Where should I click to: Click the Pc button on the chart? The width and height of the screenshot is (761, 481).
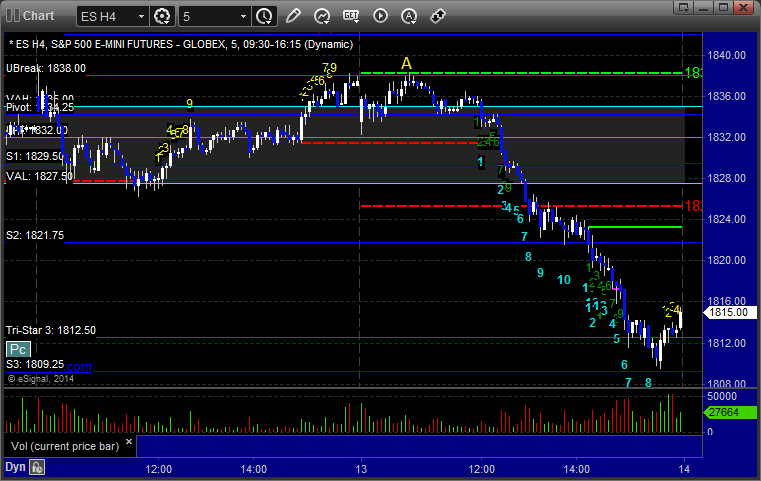pos(18,349)
